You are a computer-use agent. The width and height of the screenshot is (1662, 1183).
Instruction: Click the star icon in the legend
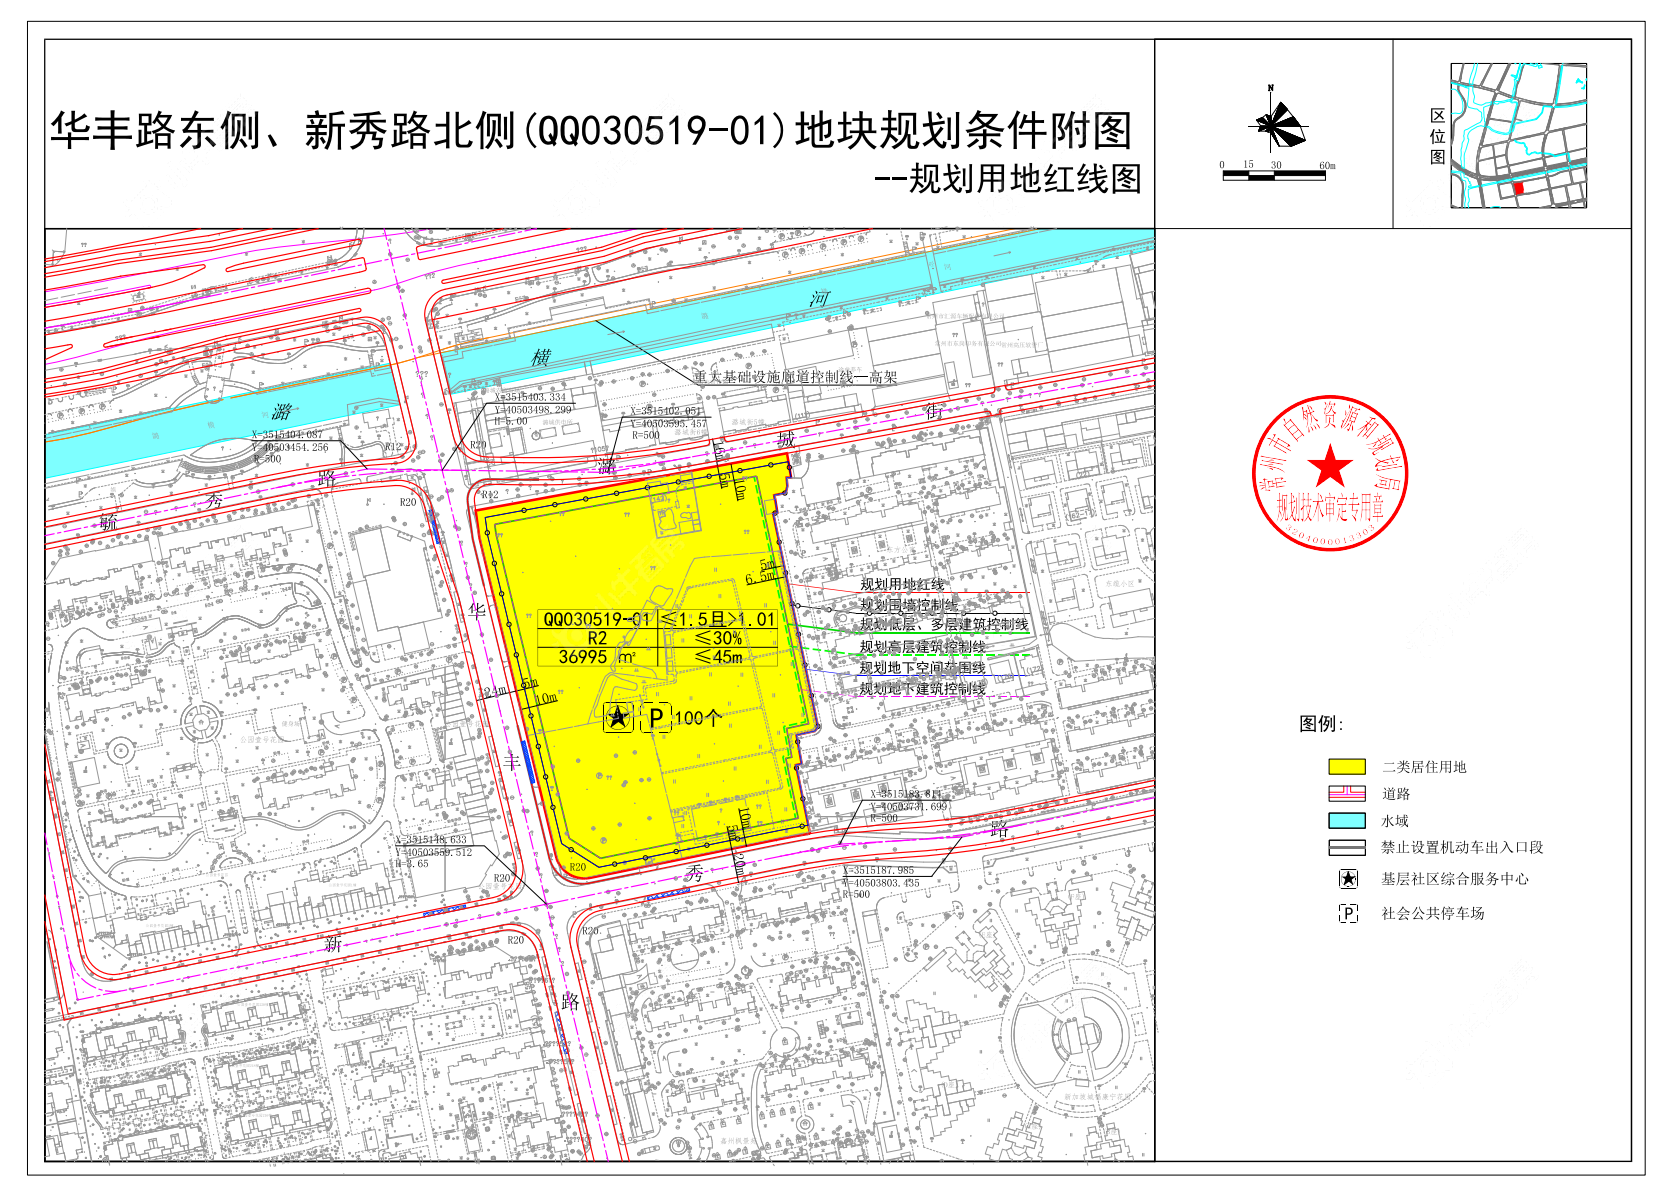[1348, 879]
